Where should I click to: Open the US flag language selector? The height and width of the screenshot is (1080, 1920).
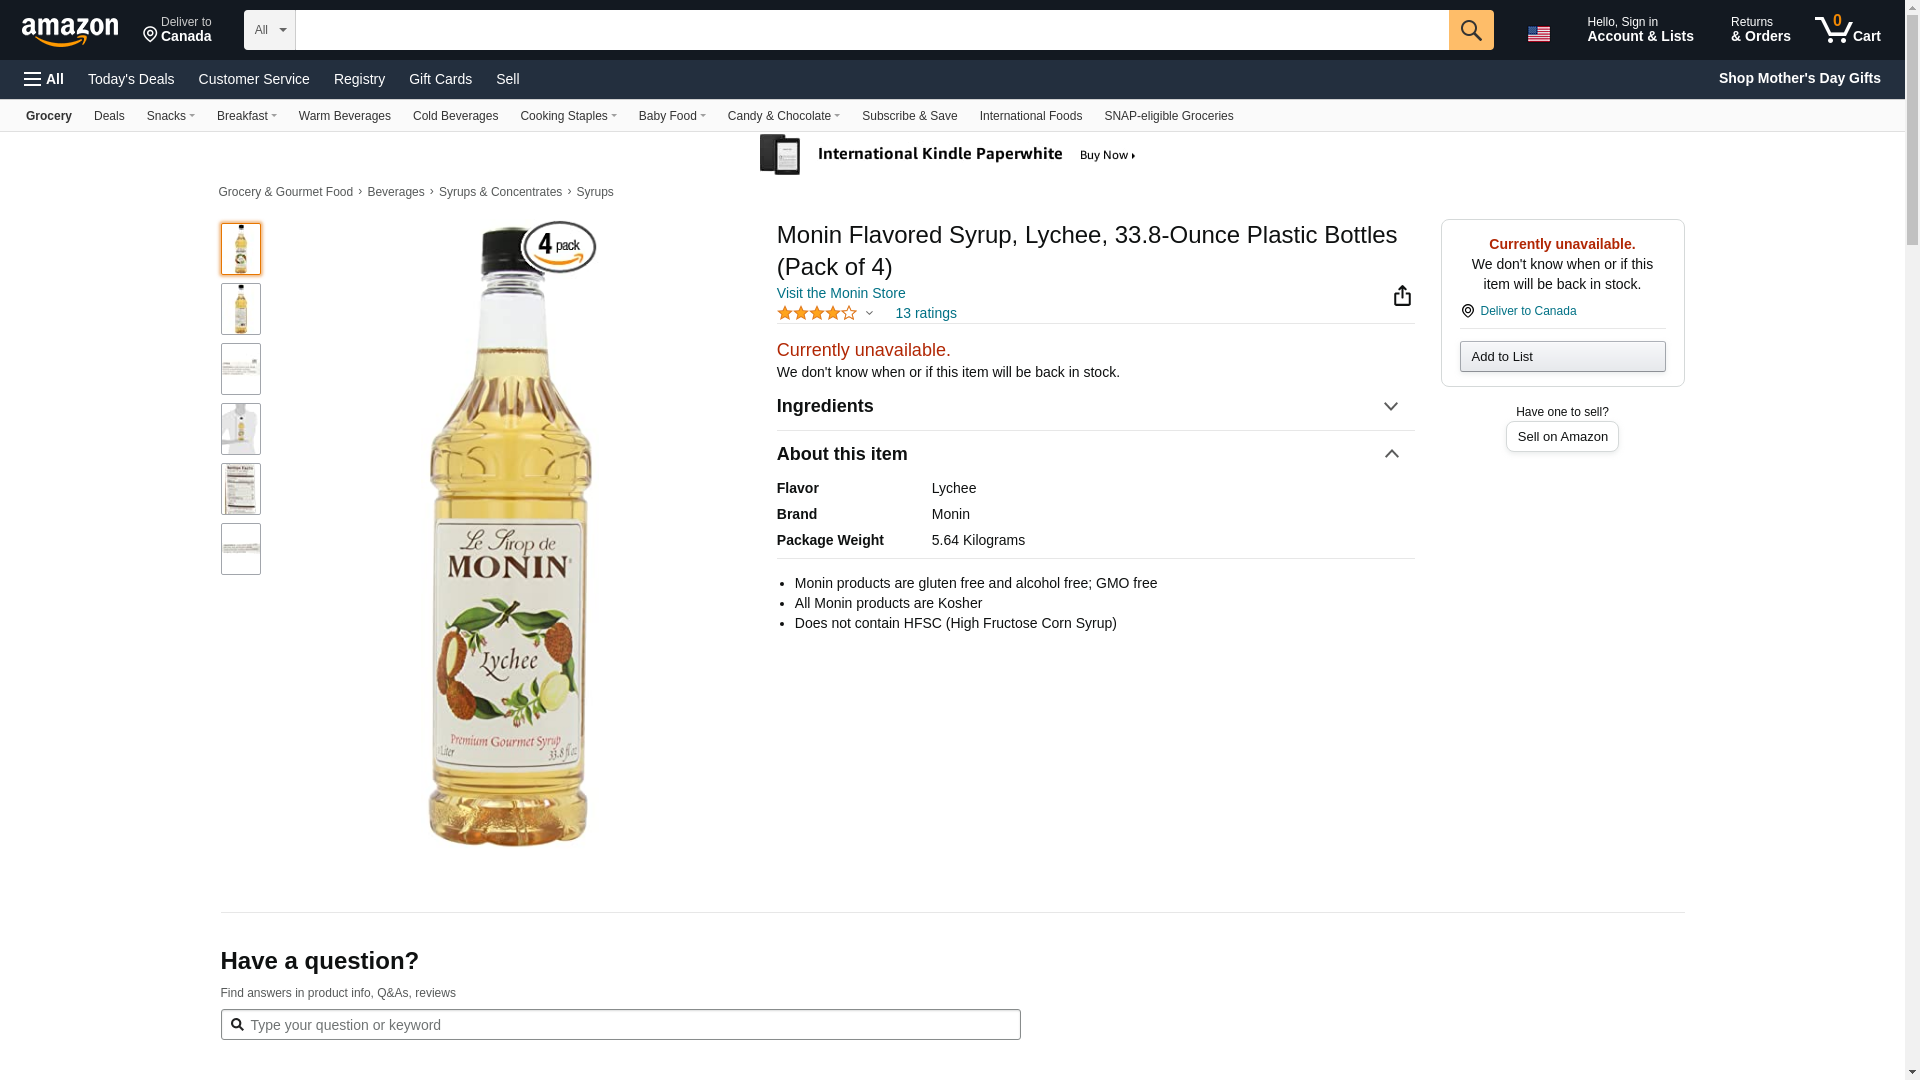click(x=1538, y=33)
